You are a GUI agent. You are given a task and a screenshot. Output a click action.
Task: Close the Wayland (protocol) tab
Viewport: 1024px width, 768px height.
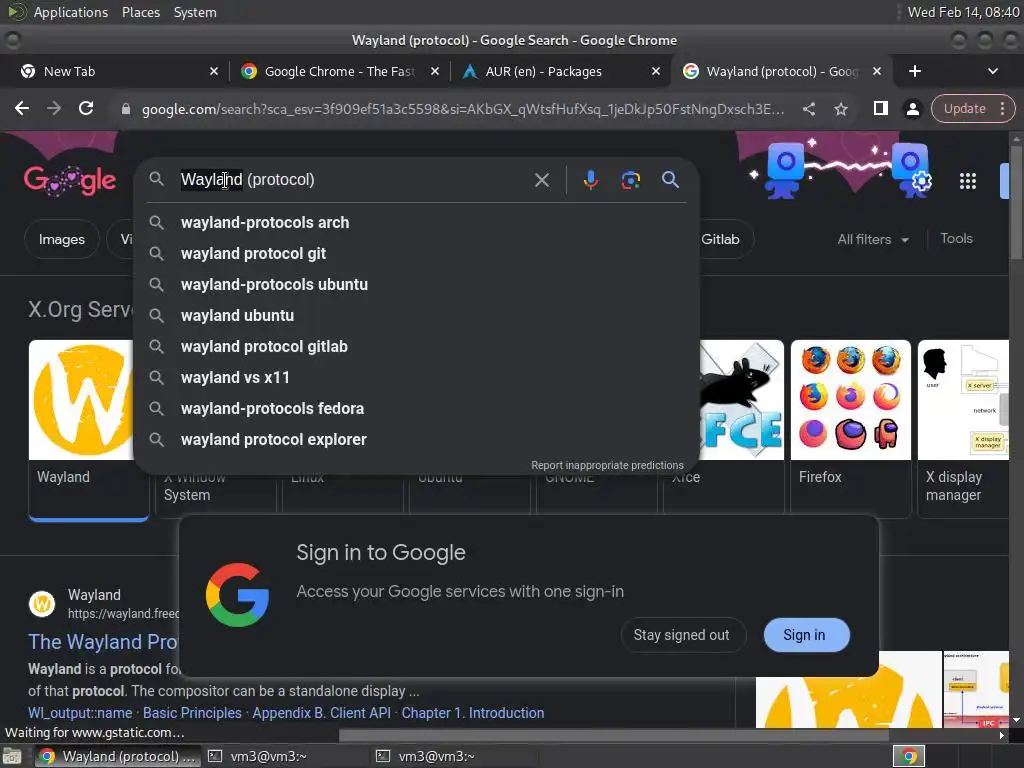877,71
